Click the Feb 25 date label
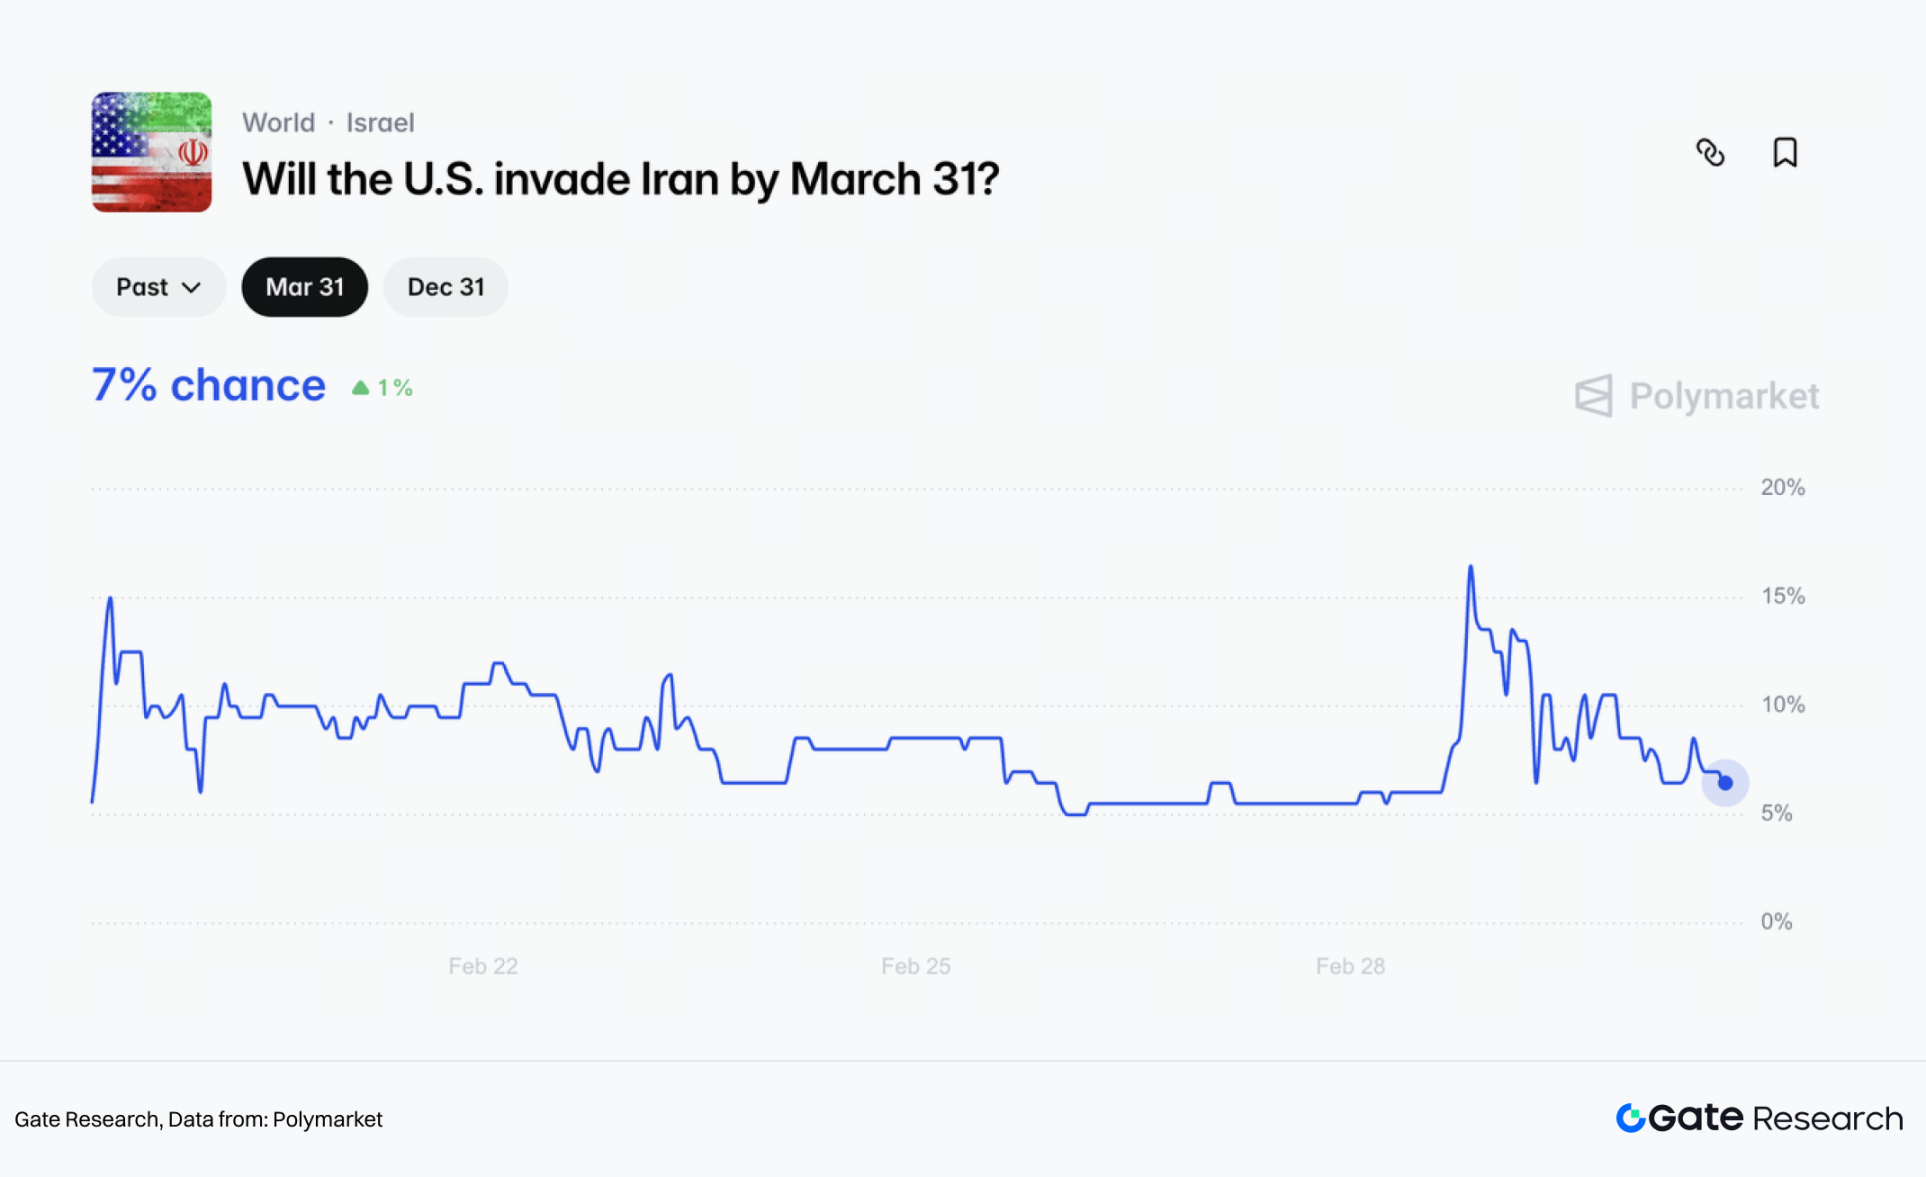1926x1177 pixels. (916, 966)
